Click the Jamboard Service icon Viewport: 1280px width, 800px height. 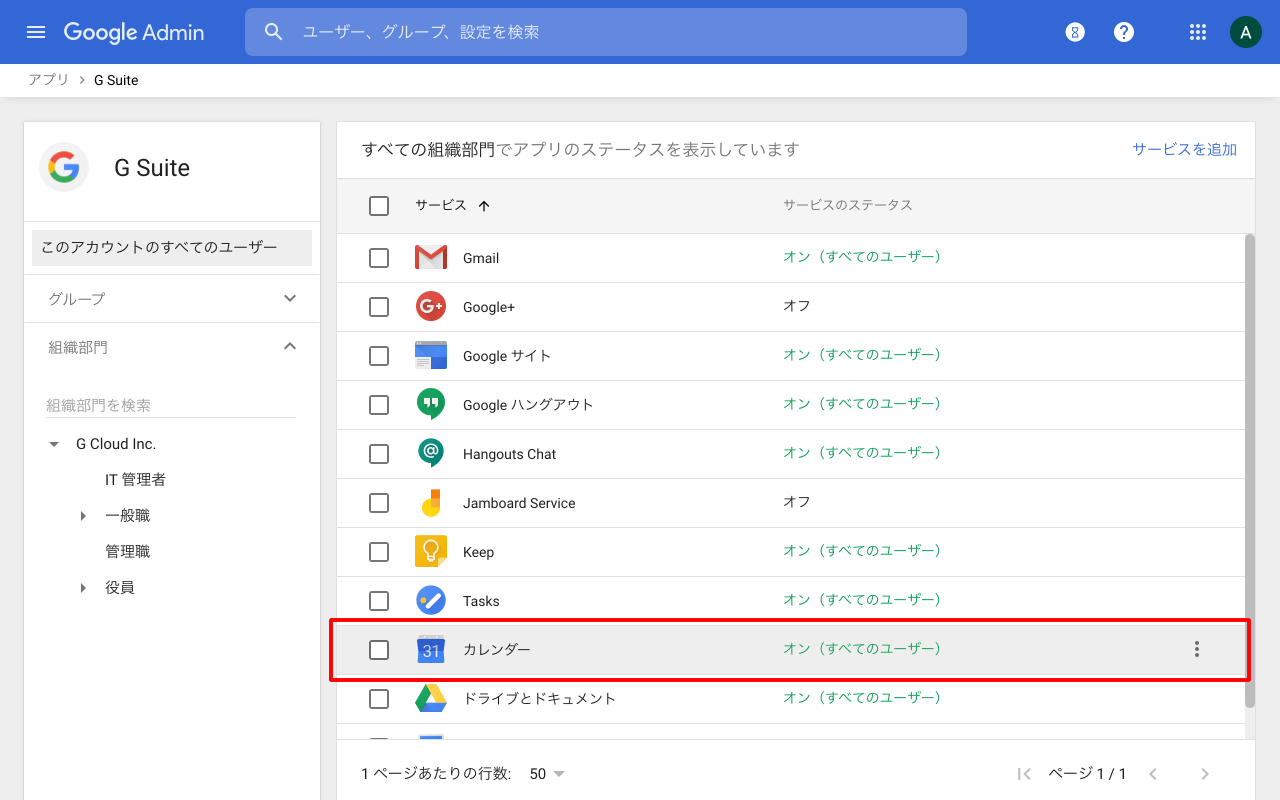pos(431,502)
